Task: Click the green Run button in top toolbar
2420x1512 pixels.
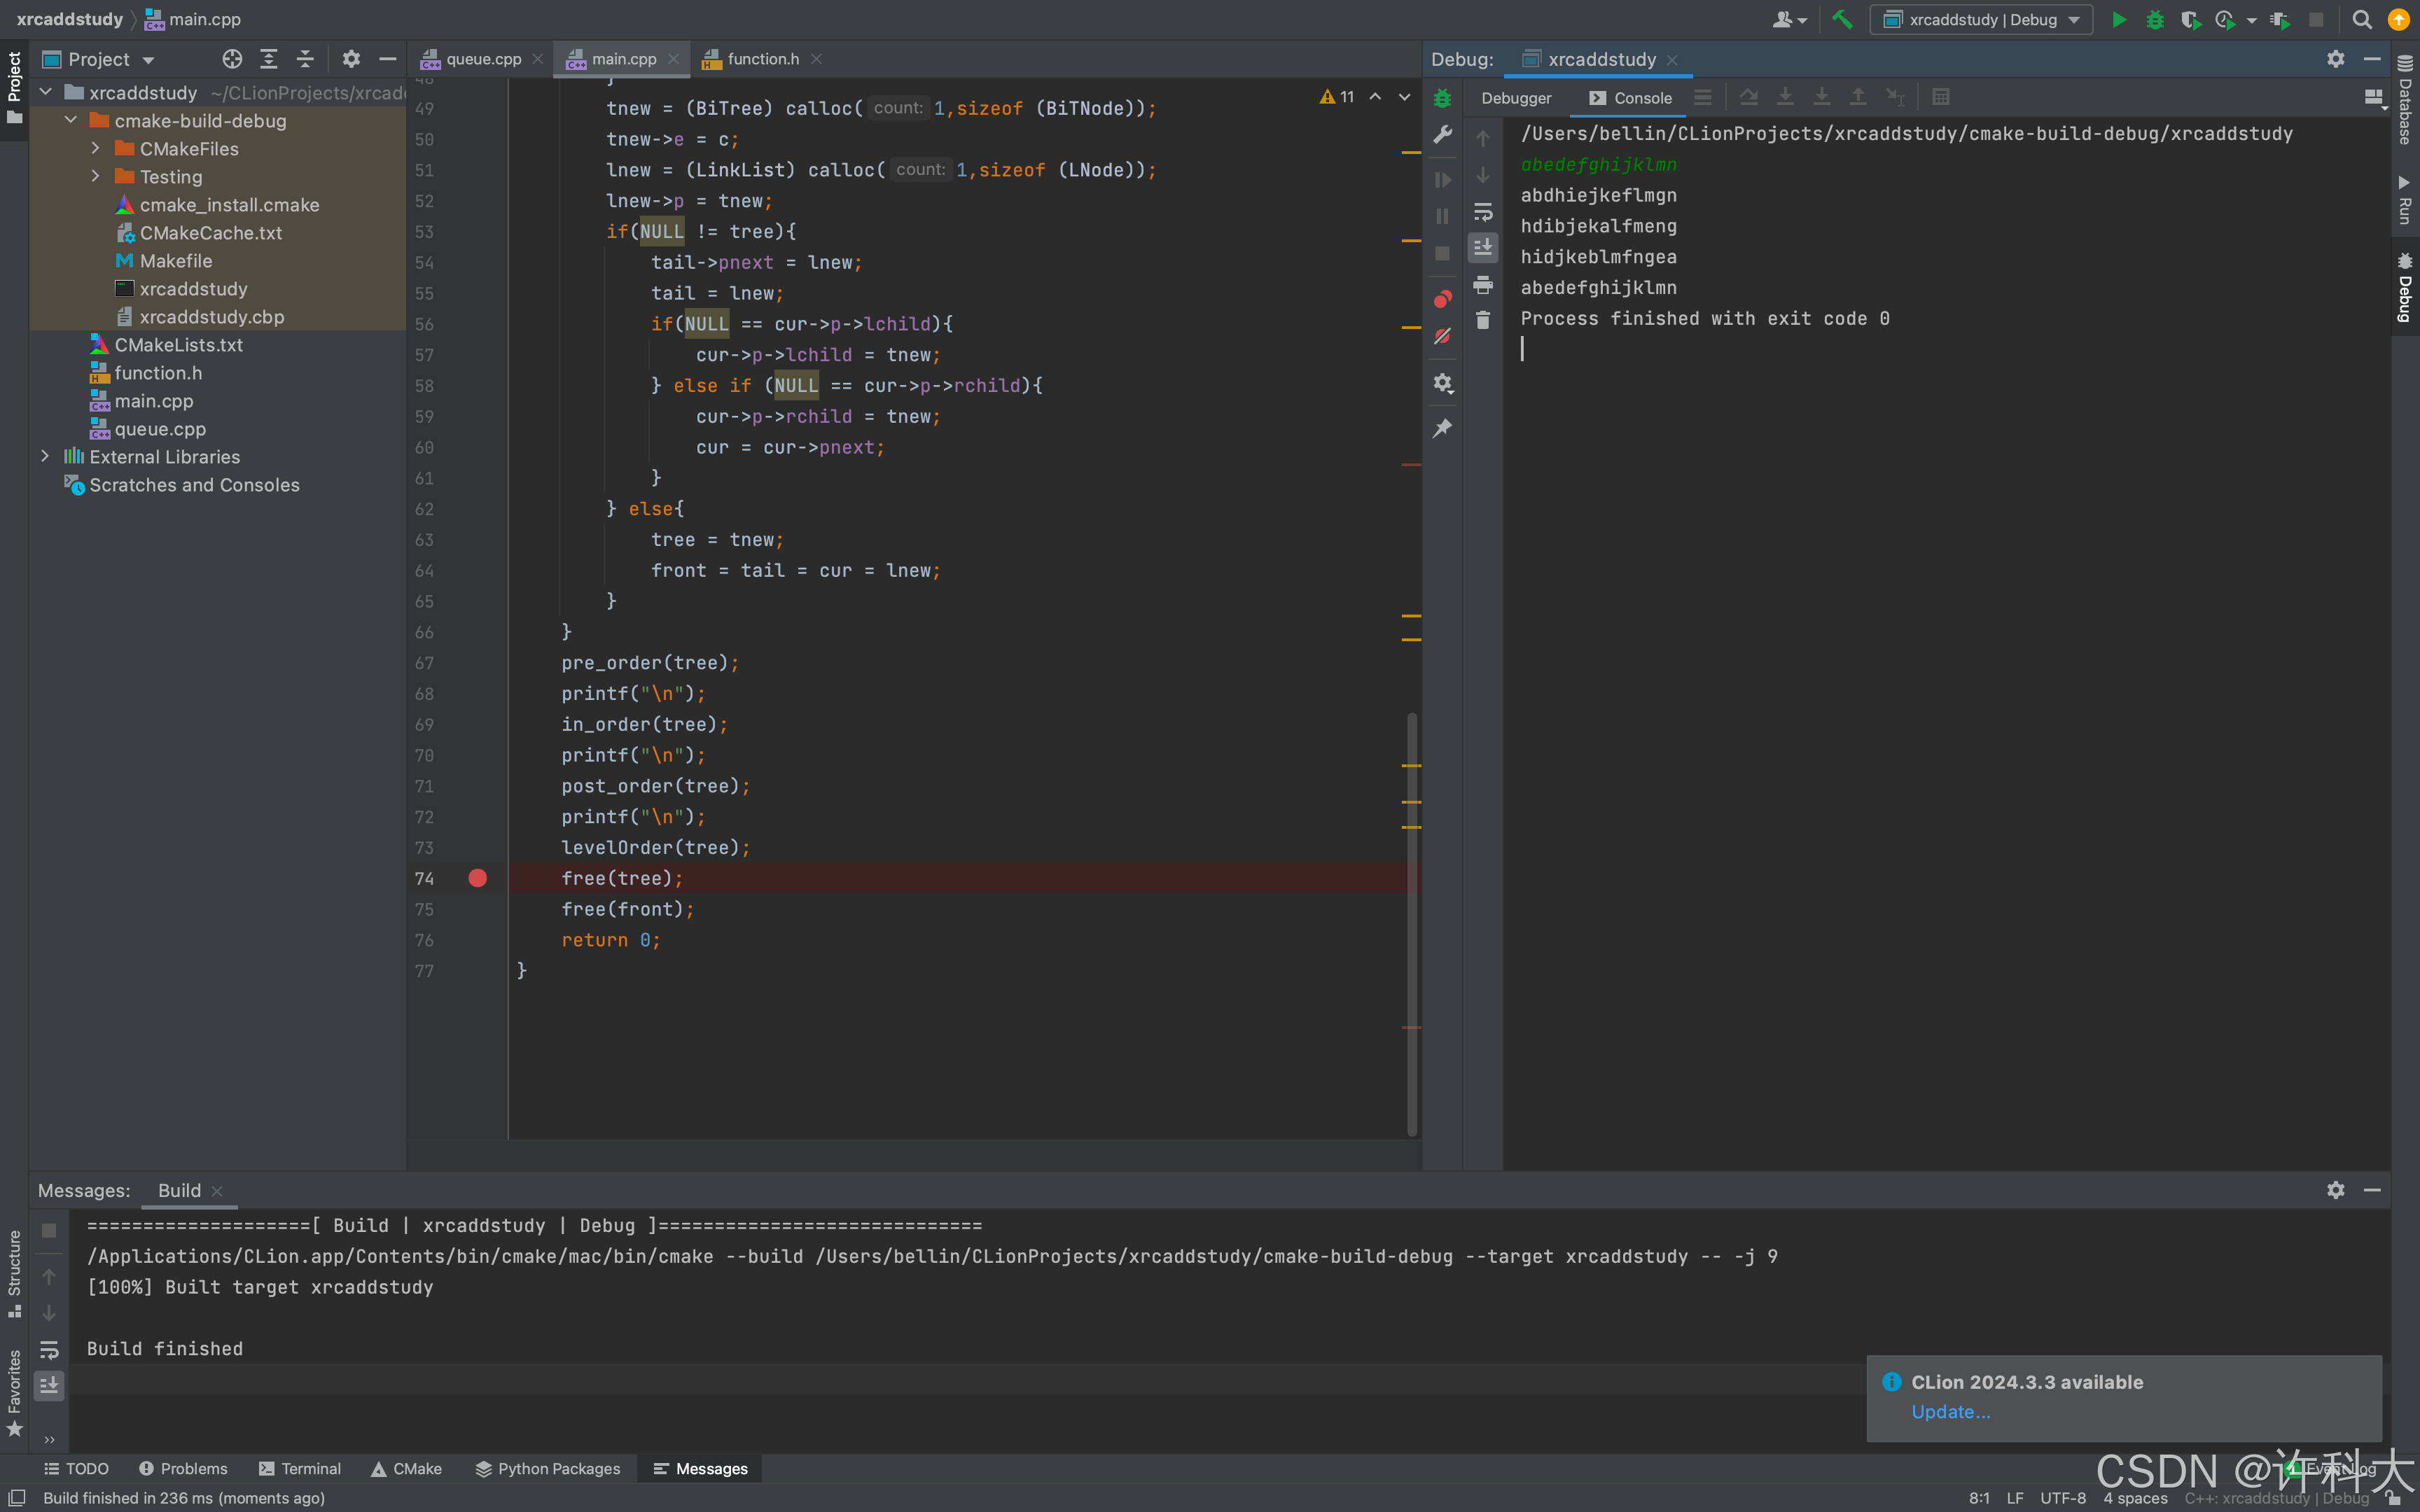Action: pos(2118,19)
